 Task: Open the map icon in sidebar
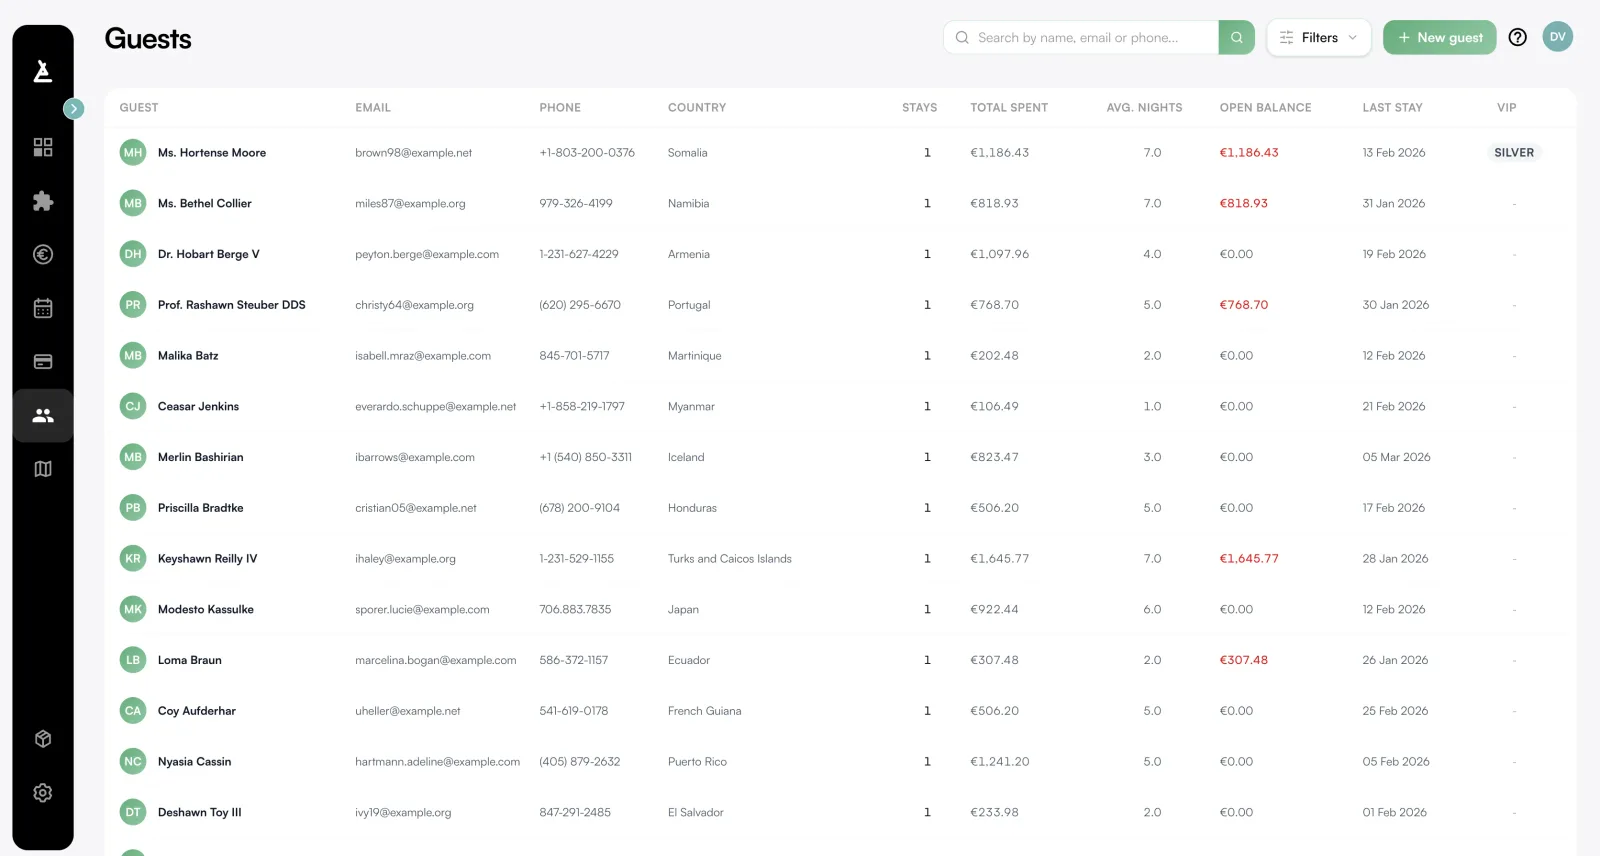click(43, 469)
